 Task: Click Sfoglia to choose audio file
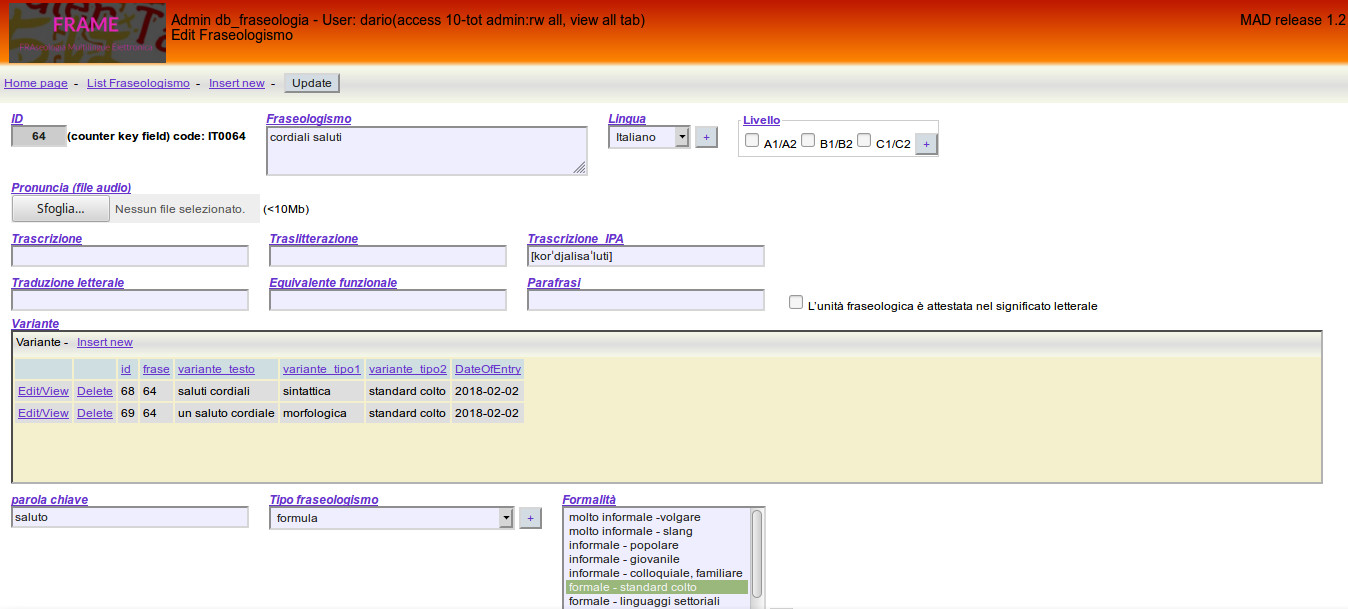[x=60, y=209]
